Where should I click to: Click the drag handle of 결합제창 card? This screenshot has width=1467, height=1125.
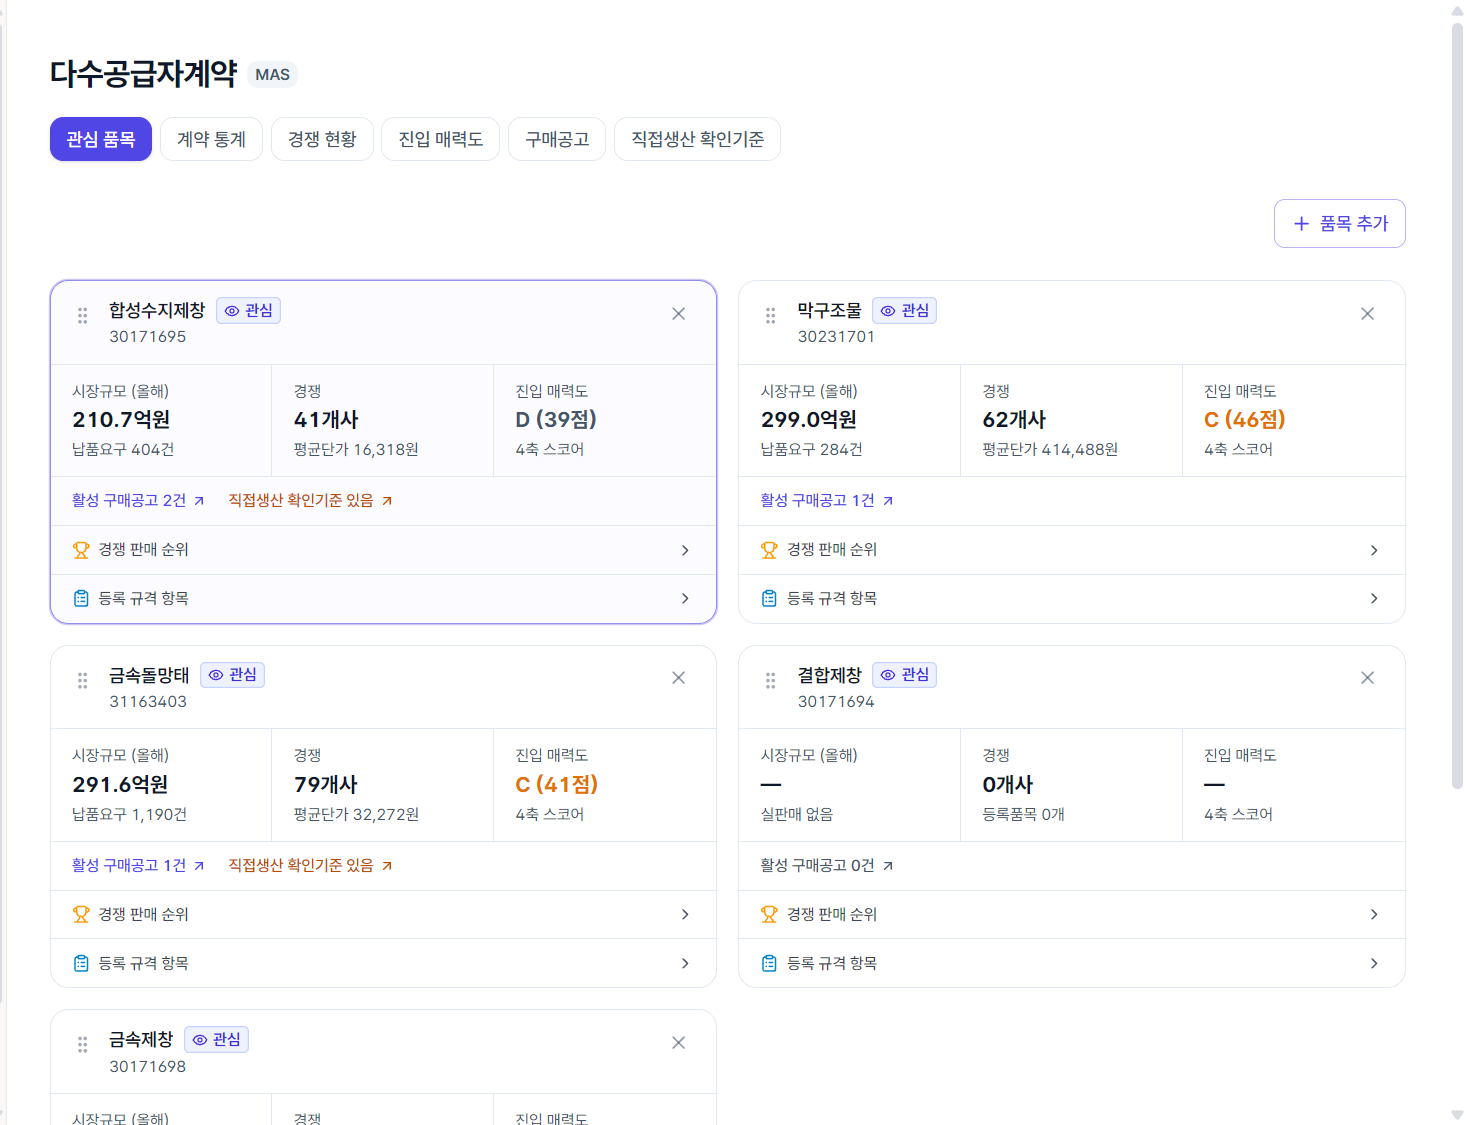[770, 680]
